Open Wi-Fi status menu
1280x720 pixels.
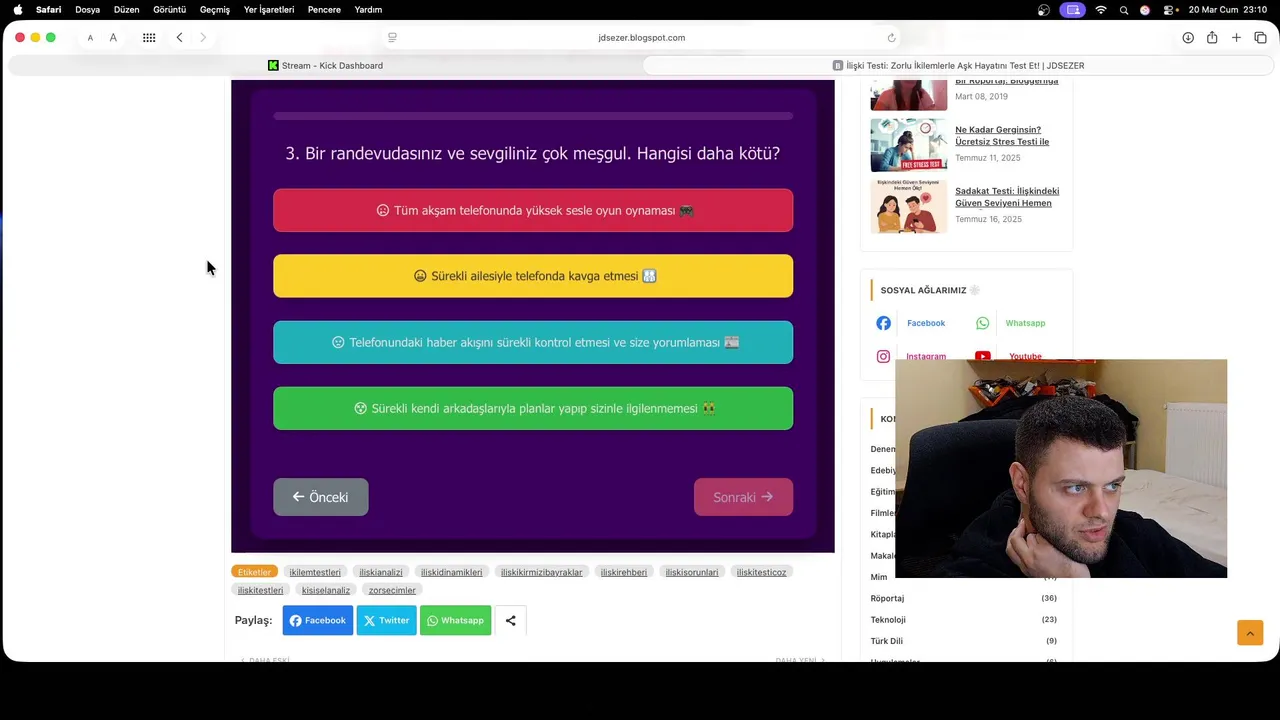1101,9
